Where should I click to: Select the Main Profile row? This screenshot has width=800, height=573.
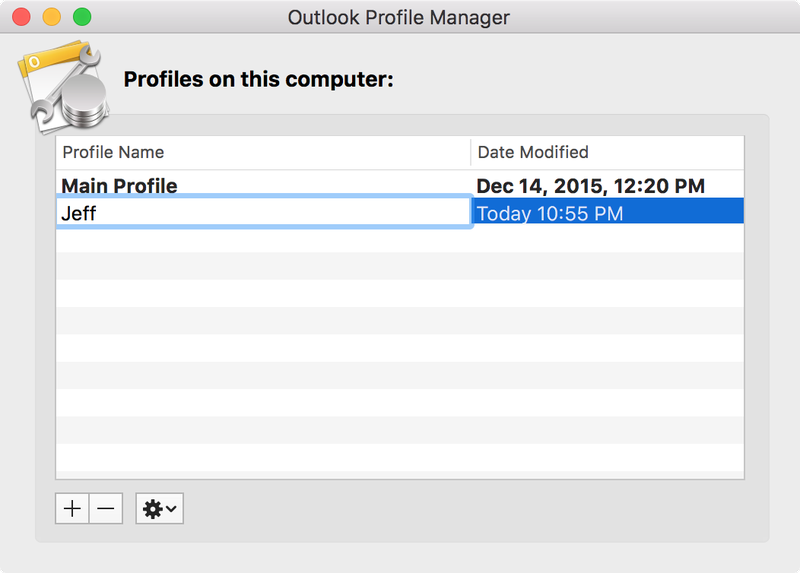click(x=399, y=185)
